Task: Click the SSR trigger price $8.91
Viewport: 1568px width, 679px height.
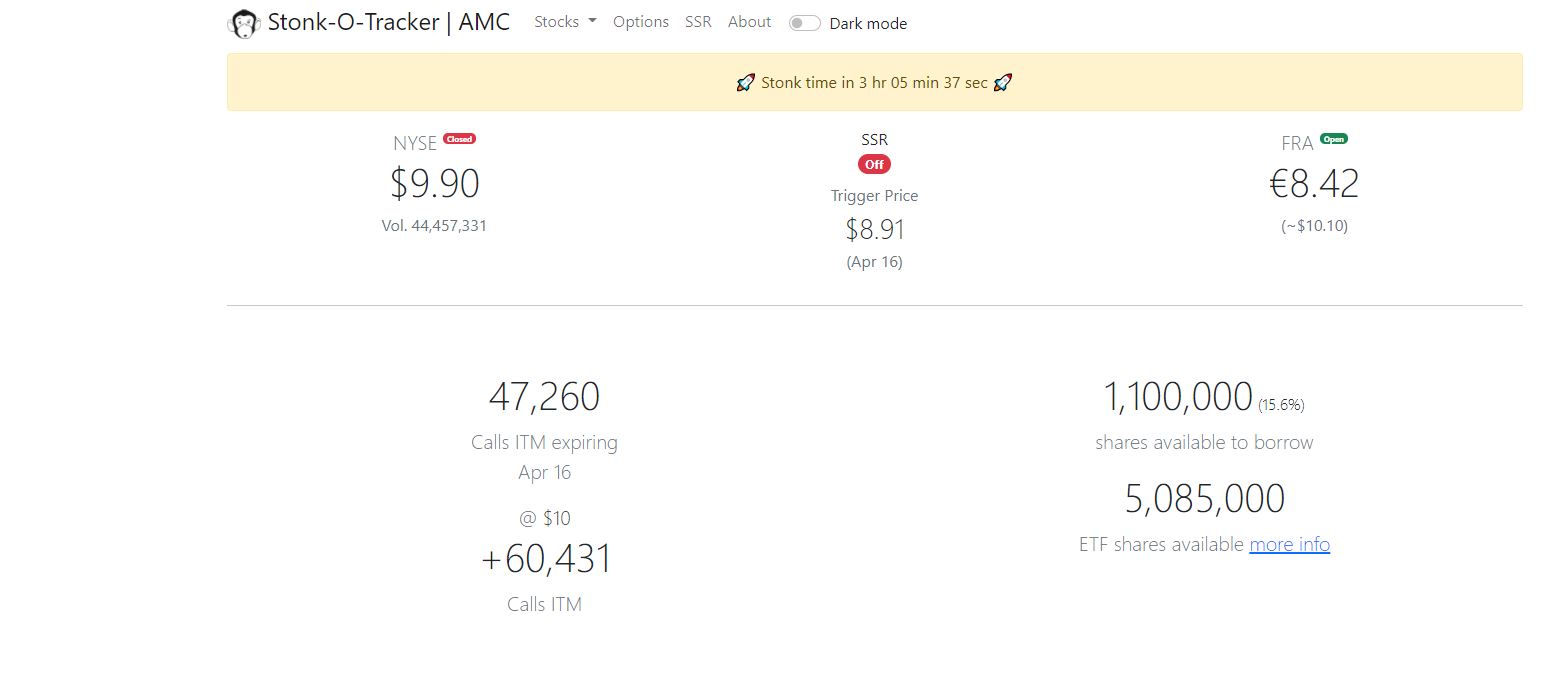Action: 875,230
